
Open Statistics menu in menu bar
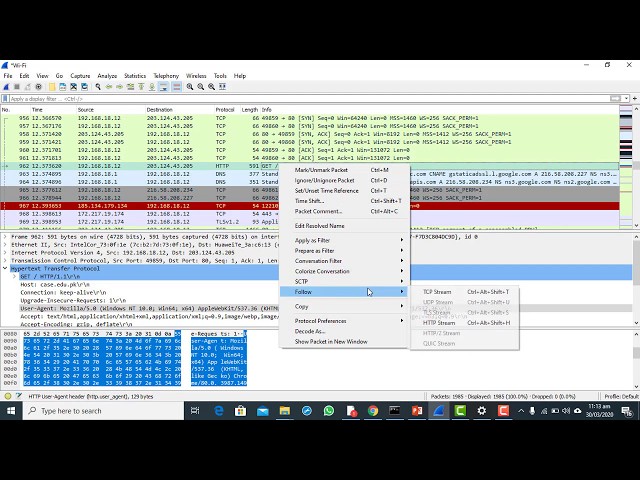click(x=135, y=76)
